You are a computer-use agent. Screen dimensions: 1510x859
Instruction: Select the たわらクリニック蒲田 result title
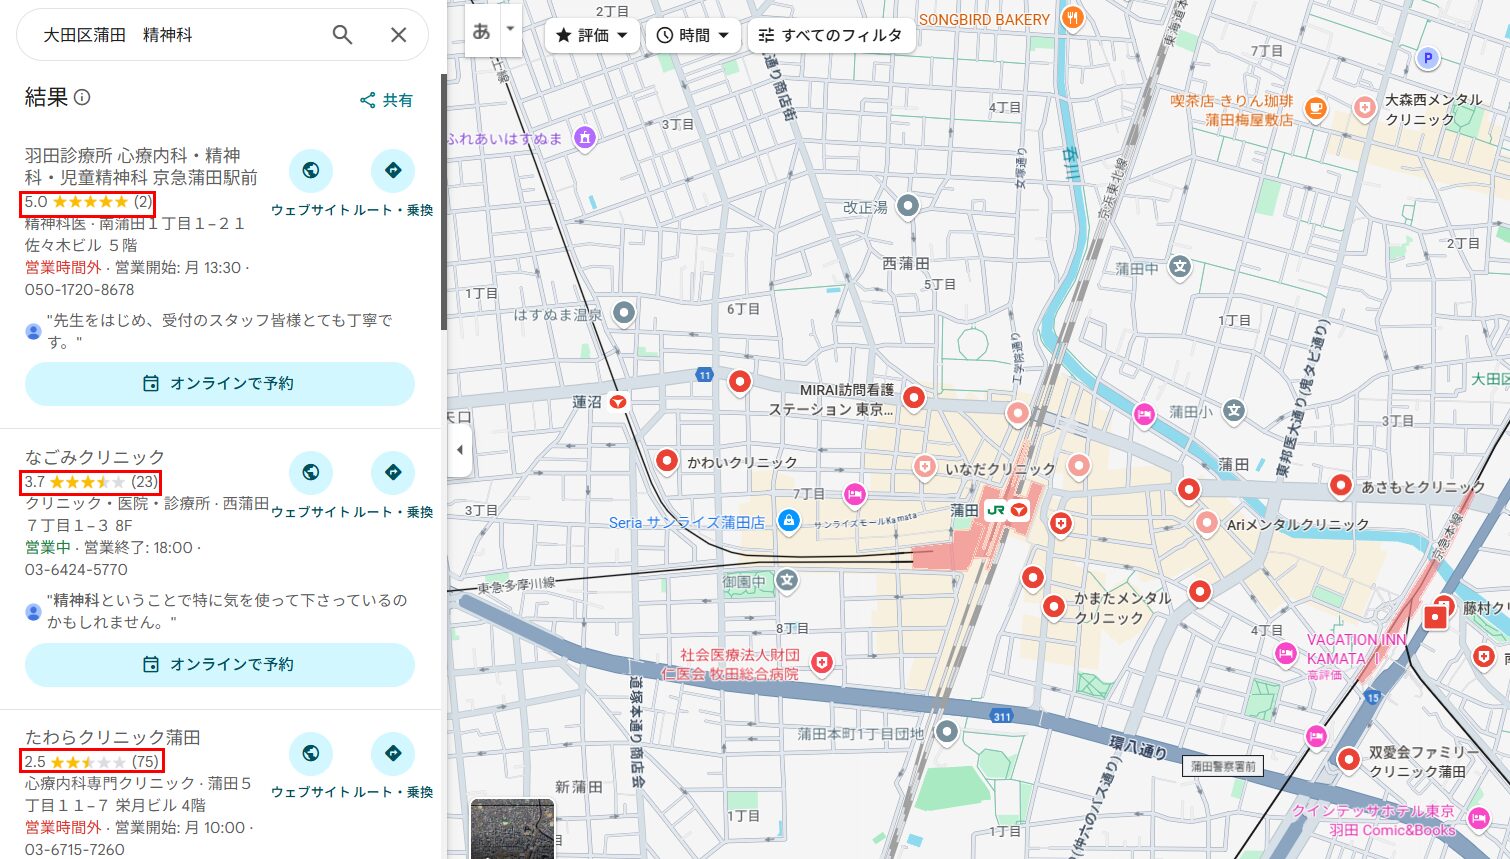(x=113, y=737)
